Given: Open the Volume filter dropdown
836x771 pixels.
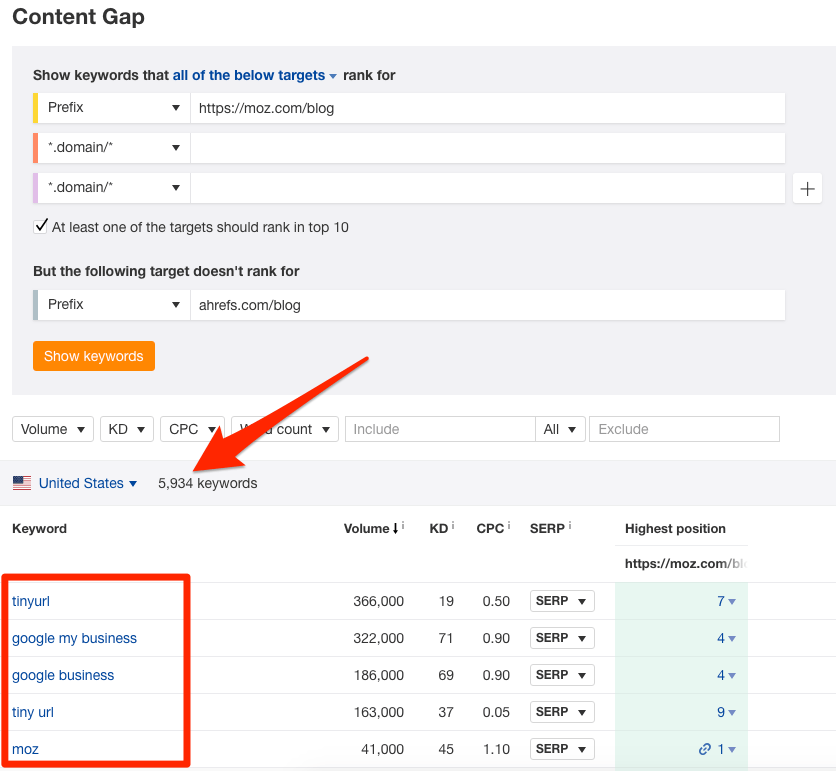Looking at the screenshot, I should point(53,429).
